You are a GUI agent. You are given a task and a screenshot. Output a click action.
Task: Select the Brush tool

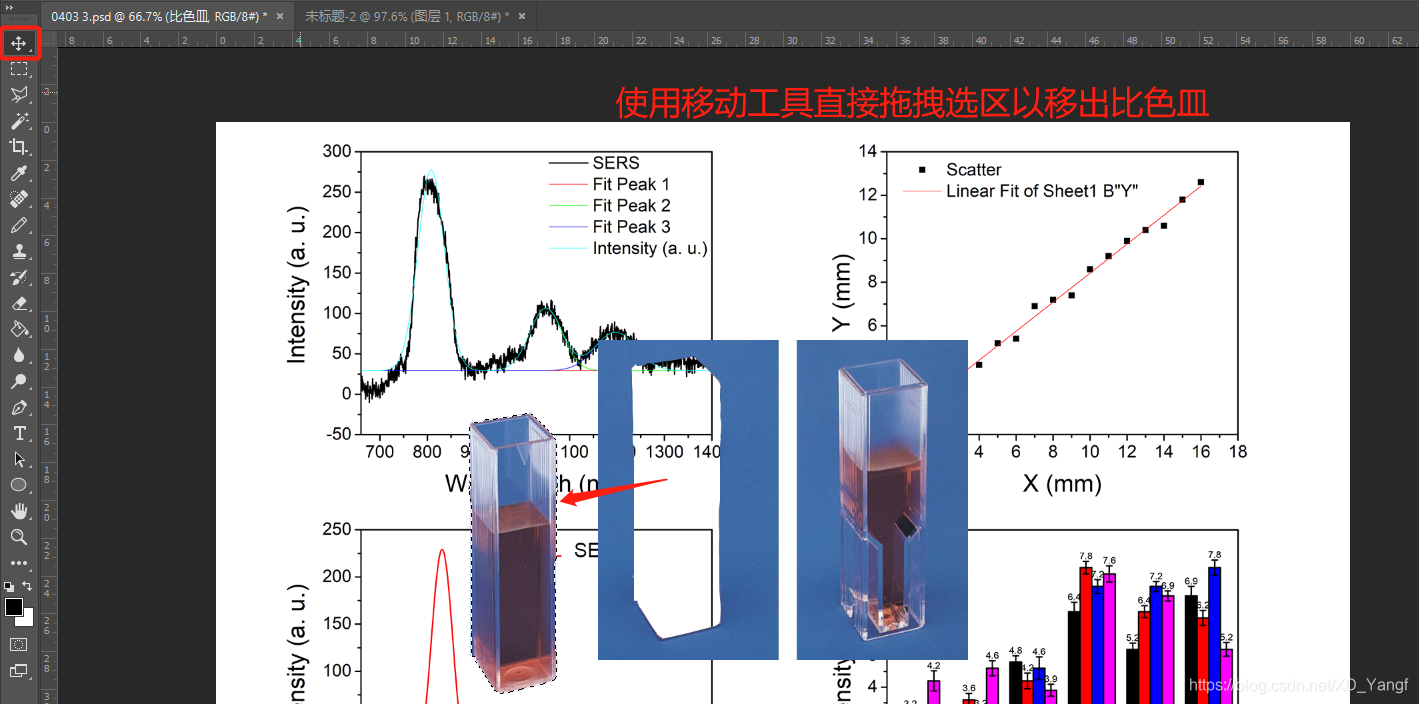coord(19,226)
